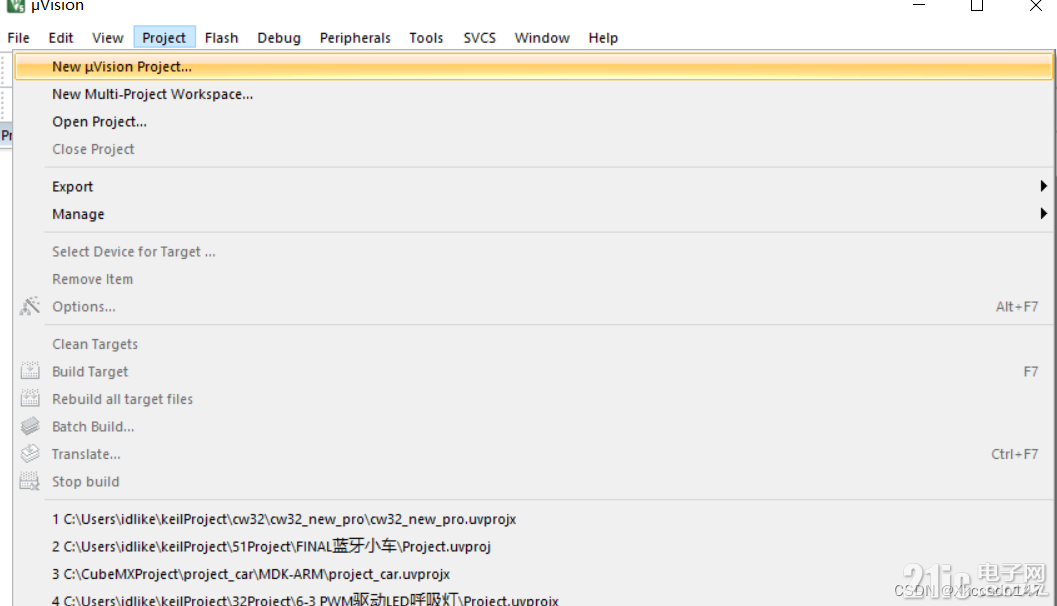1057x606 pixels.
Task: Click the Rebuild all target files icon
Action: click(x=30, y=398)
